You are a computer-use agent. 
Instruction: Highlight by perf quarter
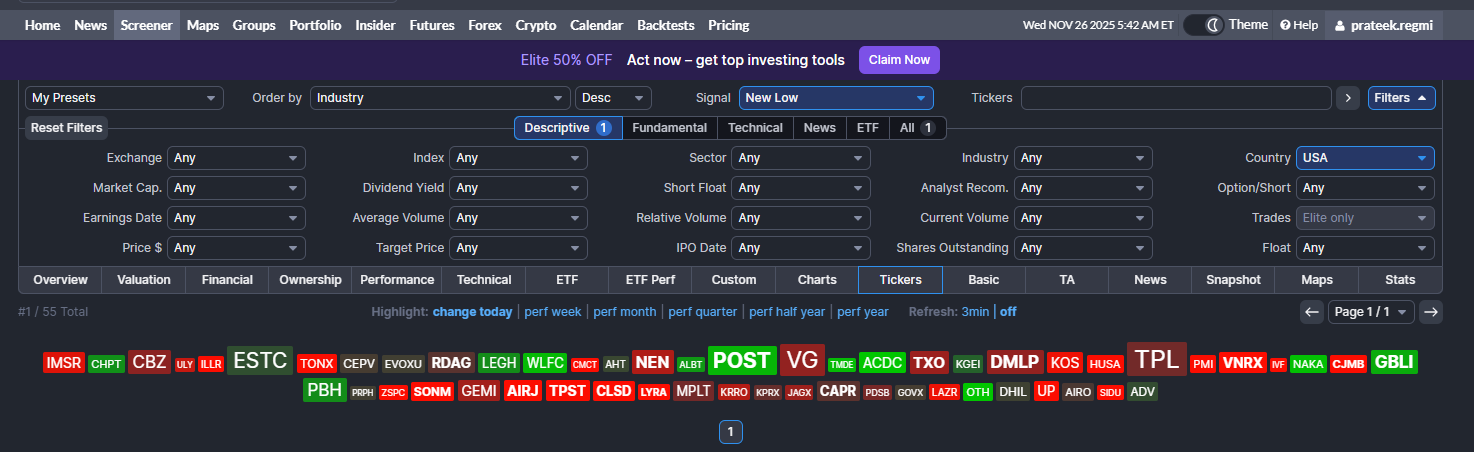703,312
